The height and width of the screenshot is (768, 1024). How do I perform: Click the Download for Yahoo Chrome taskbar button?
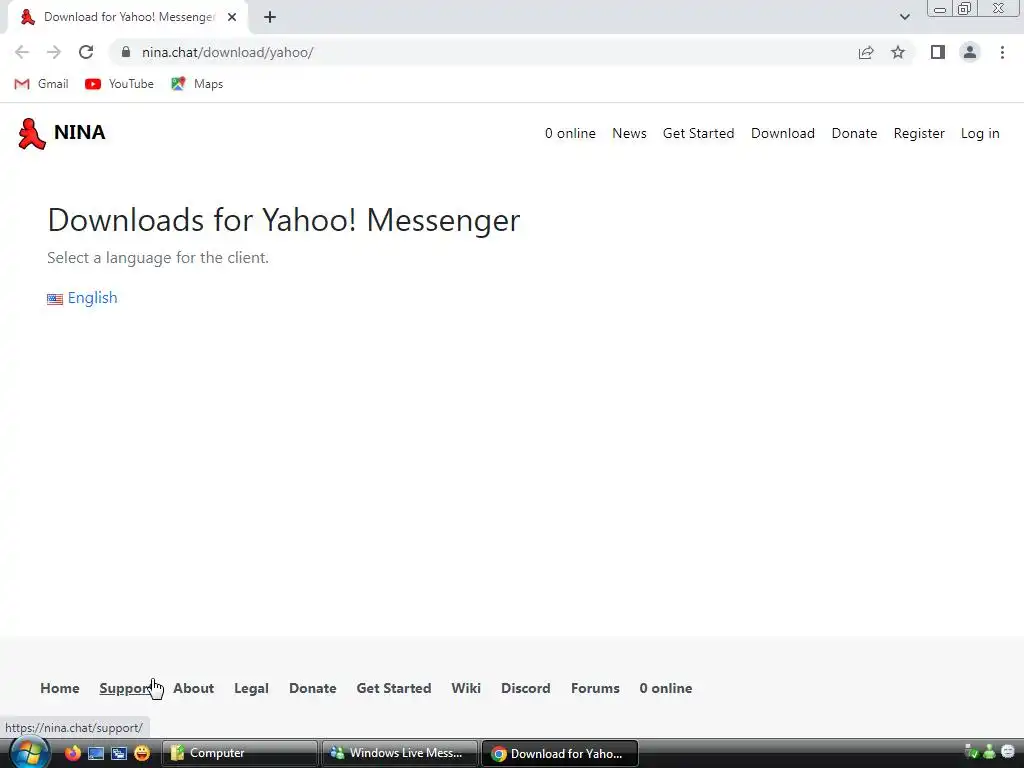tap(560, 753)
